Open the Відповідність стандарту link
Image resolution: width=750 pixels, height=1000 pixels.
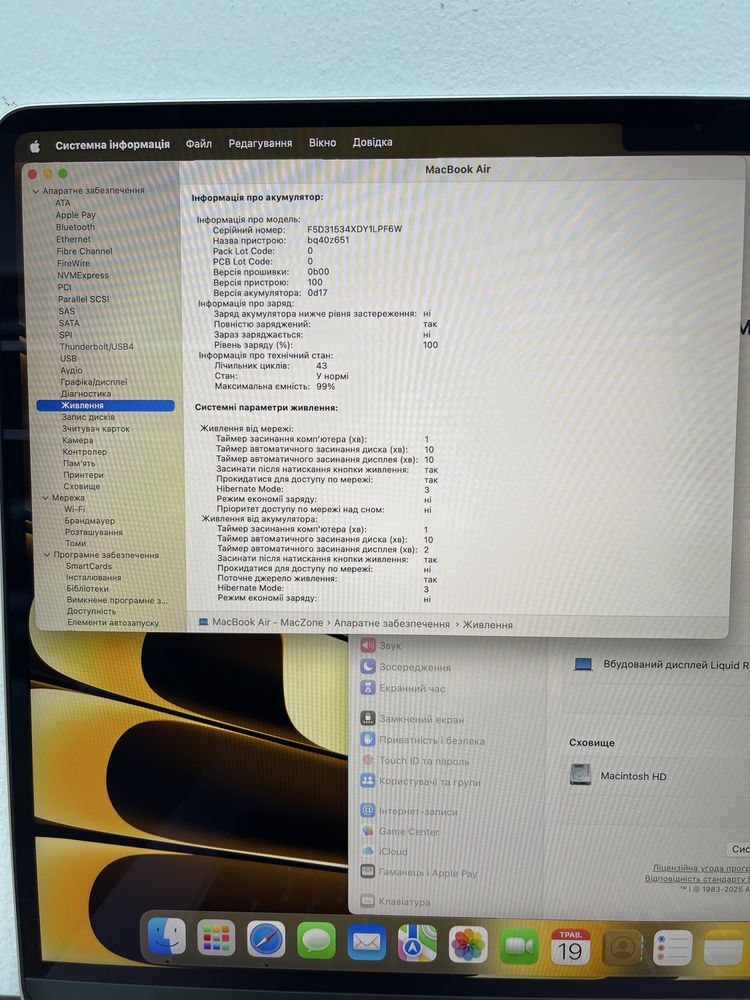(x=697, y=878)
